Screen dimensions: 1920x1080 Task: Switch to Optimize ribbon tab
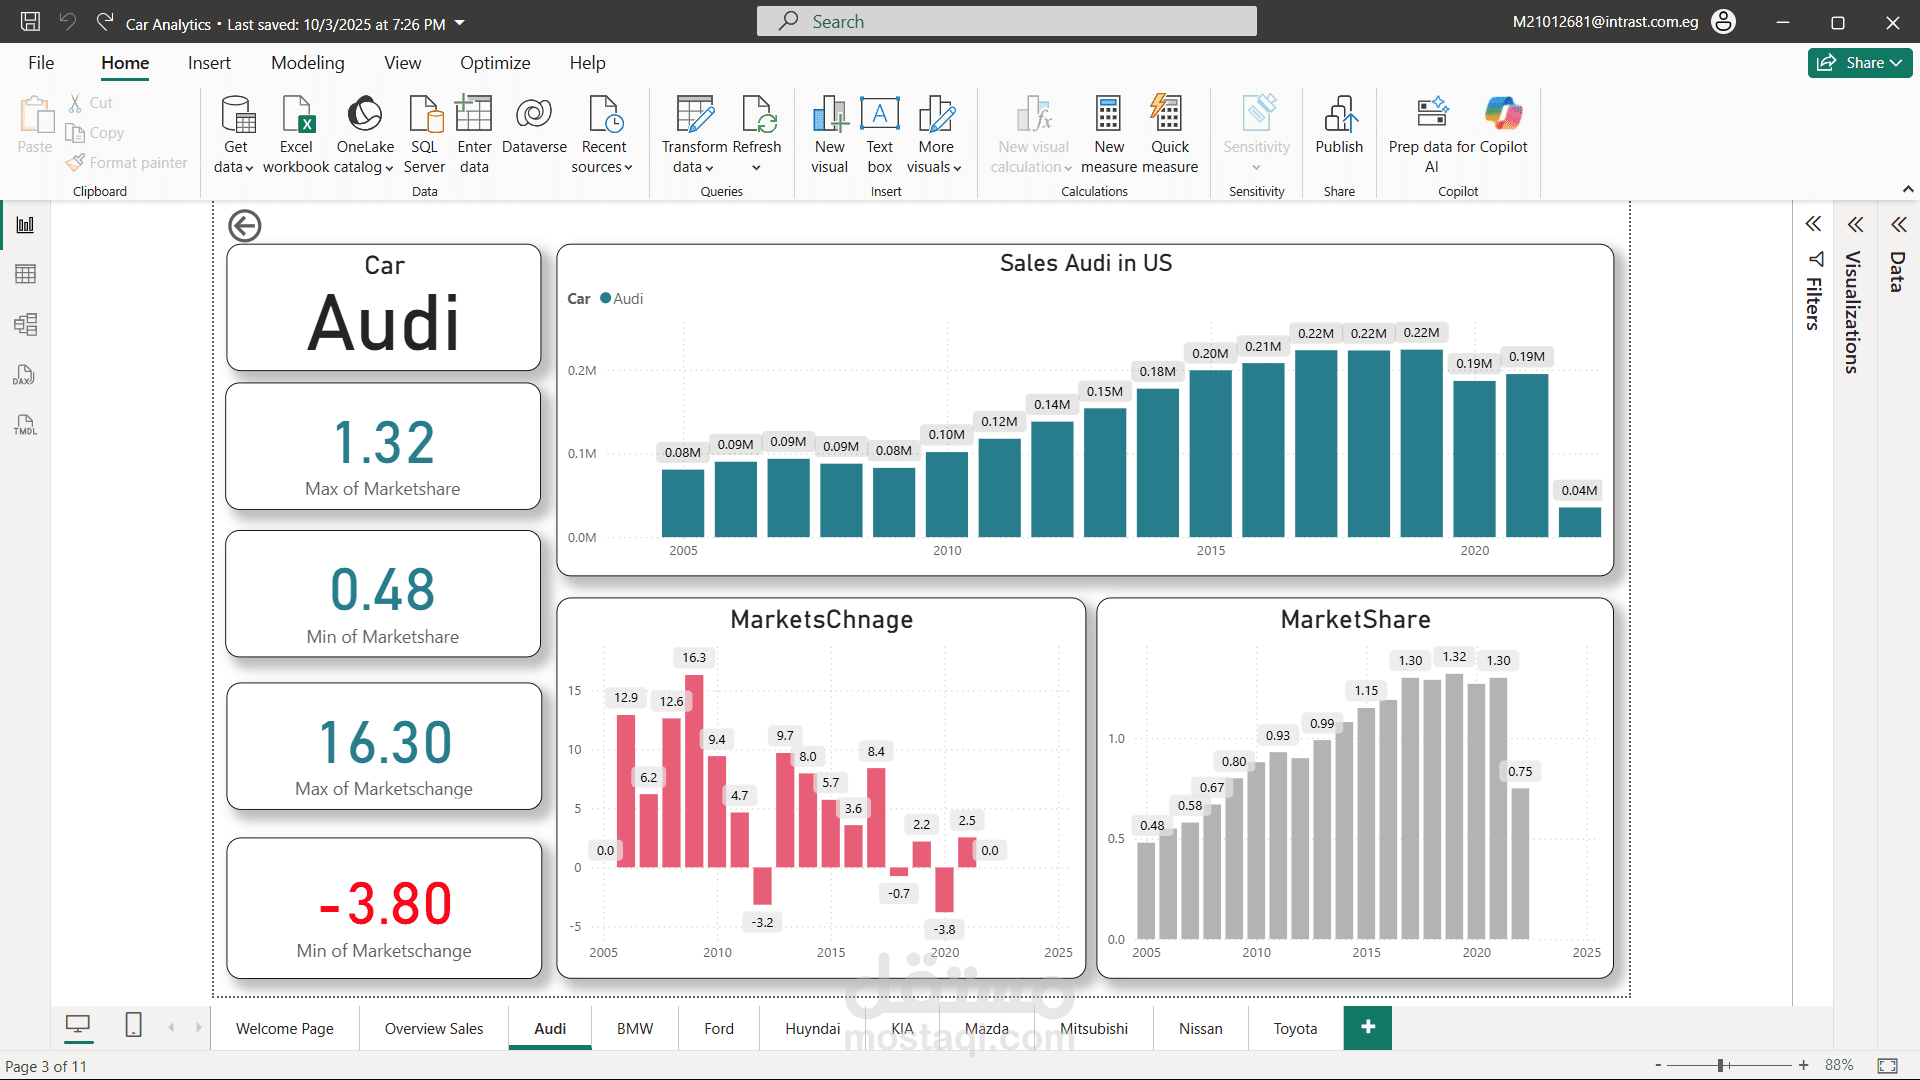click(495, 63)
